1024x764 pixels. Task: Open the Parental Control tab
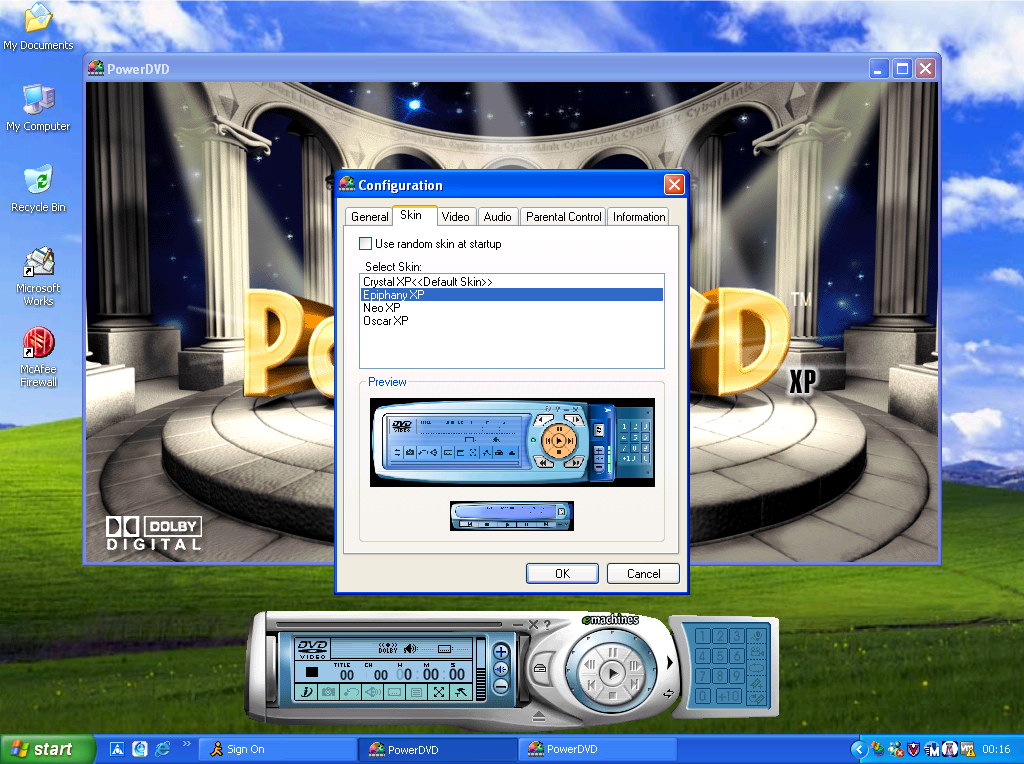[564, 217]
